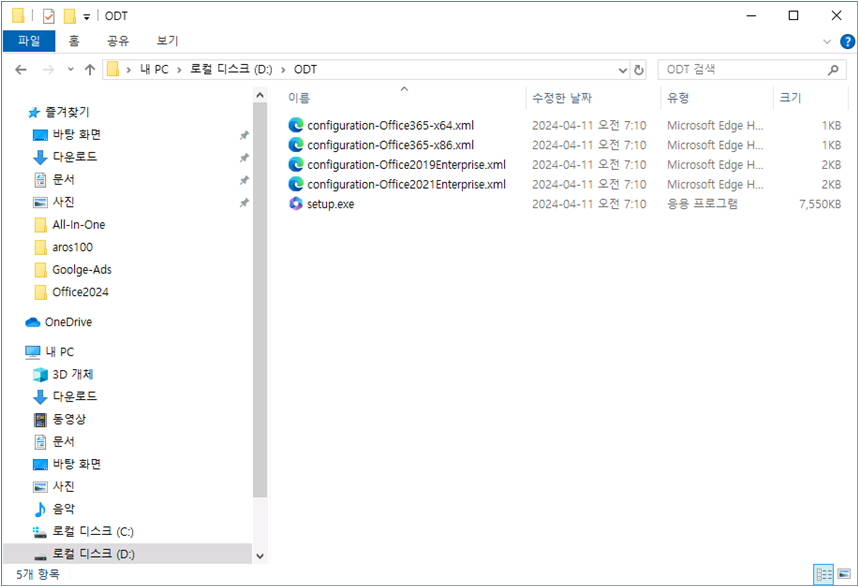Open 로컬 디스크 (C:) in sidebar
This screenshot has height=587, width=859.
point(83,532)
